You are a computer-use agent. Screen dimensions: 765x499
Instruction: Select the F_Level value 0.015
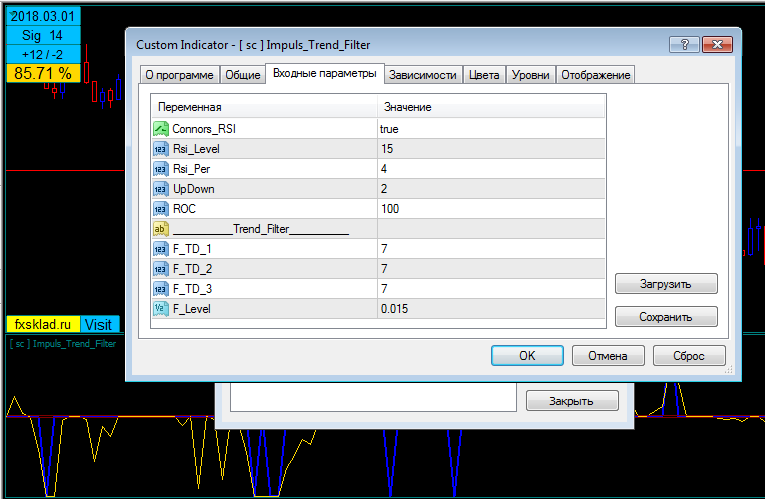[x=491, y=309]
